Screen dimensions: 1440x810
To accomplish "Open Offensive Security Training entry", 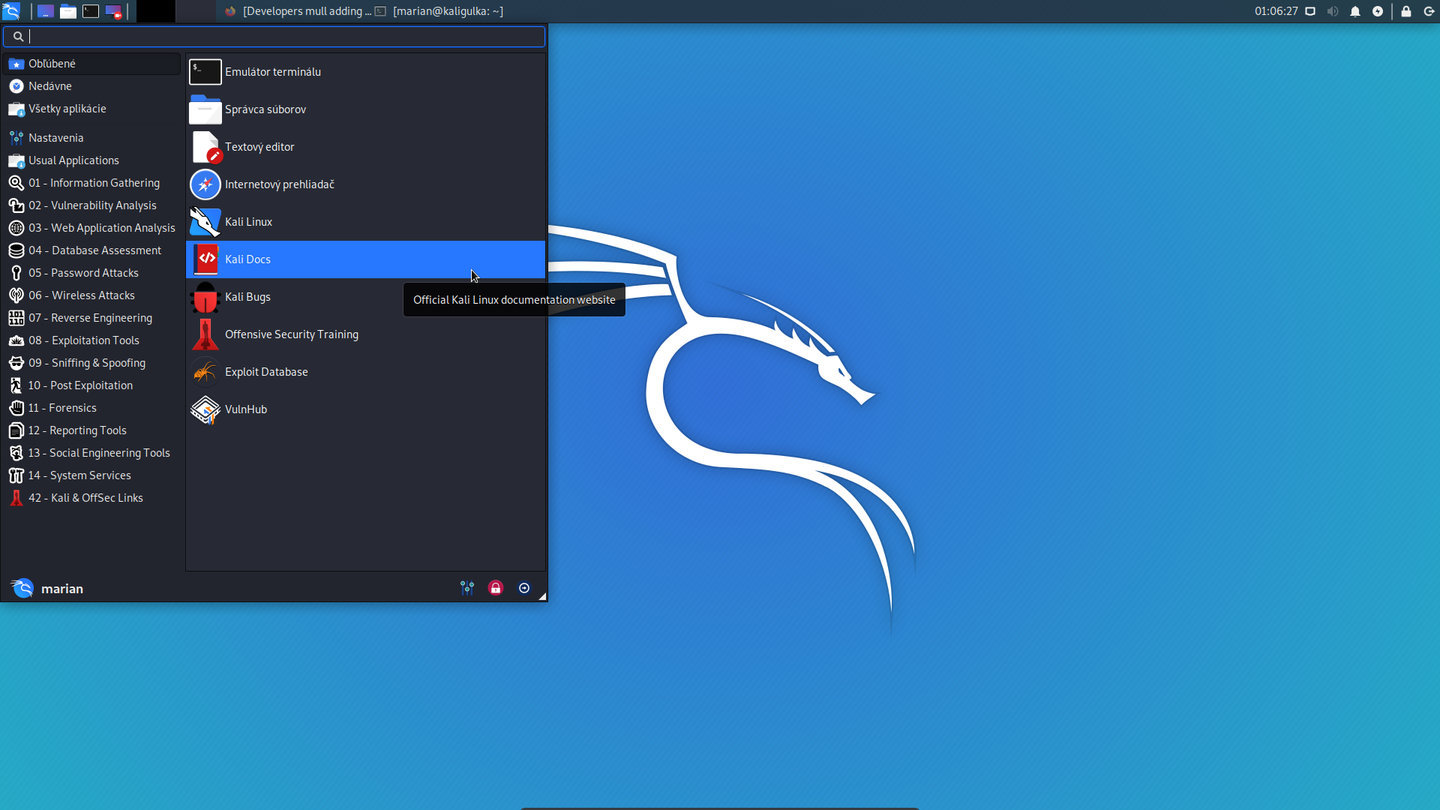I will (x=365, y=334).
